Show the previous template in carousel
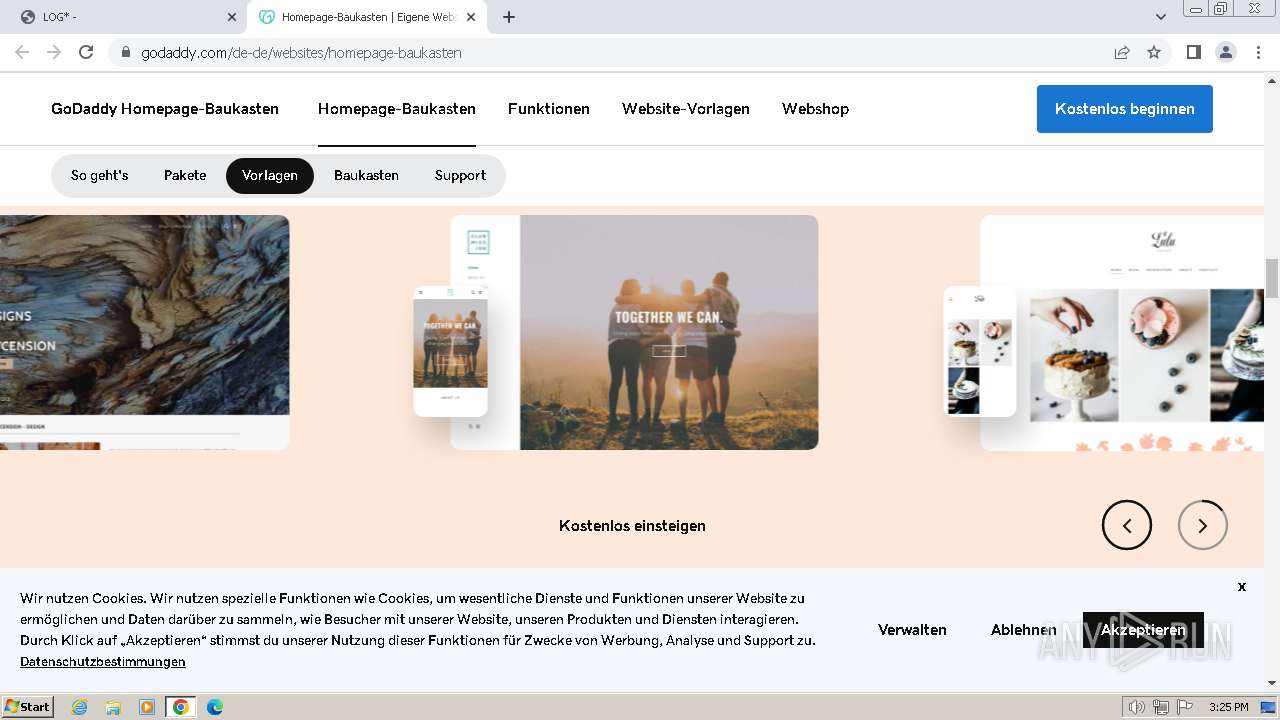This screenshot has height=720, width=1280. 1127,525
